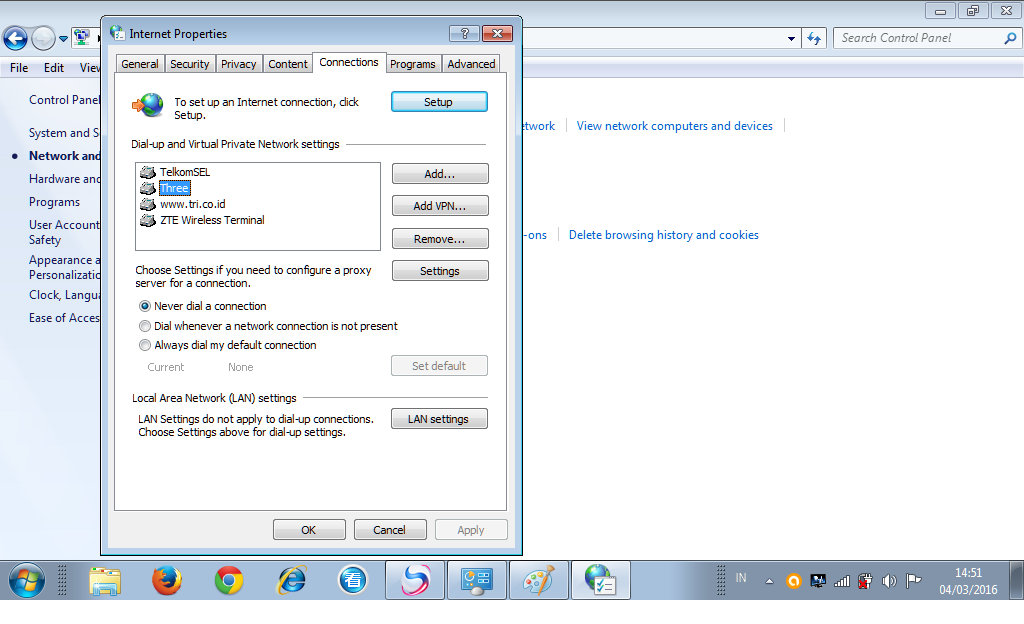Open Mozilla Firefox from the taskbar
This screenshot has width=1024, height=624.
(166, 580)
